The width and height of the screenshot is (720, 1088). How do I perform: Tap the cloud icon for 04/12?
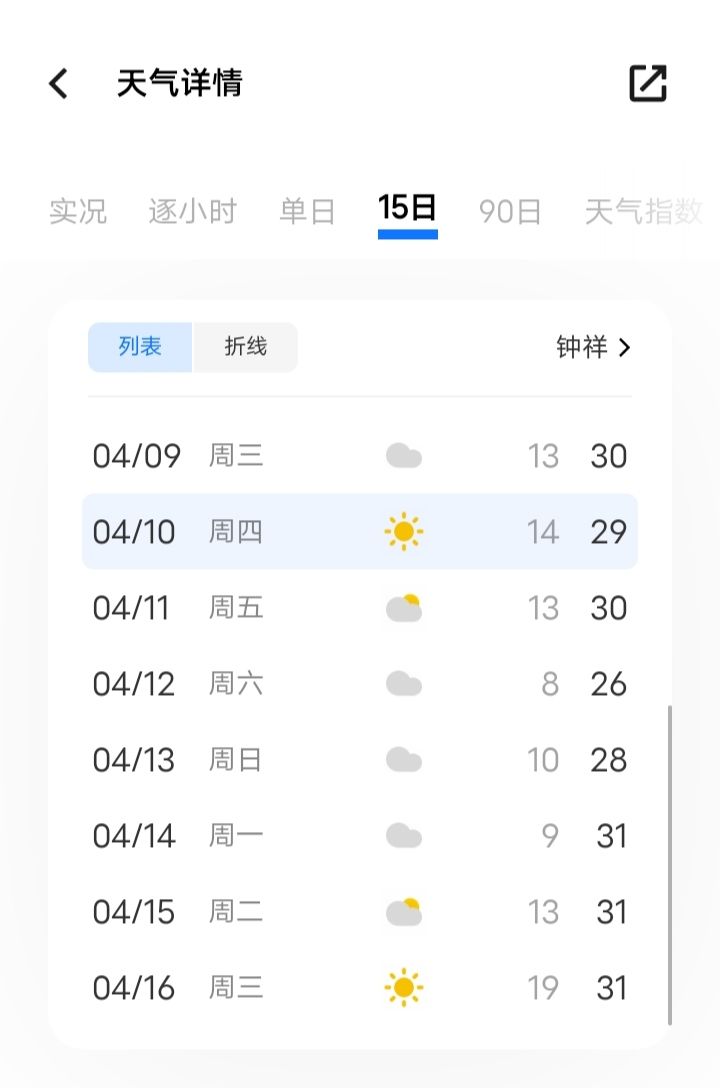(404, 683)
